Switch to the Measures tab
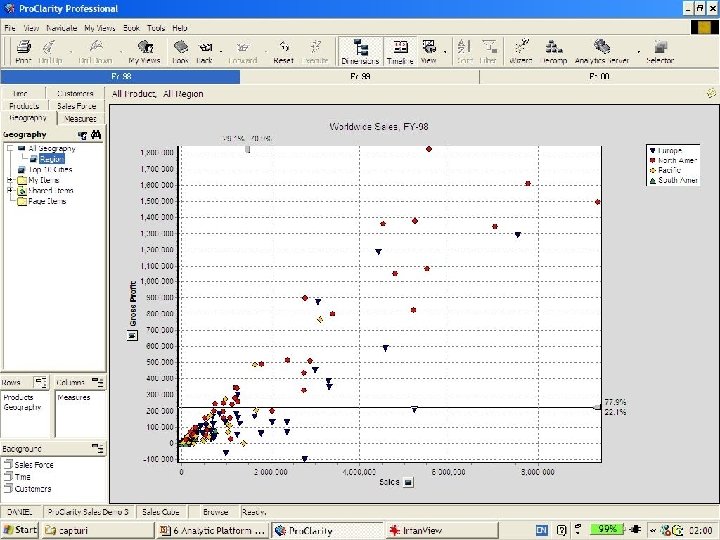720x540 pixels. (80, 119)
